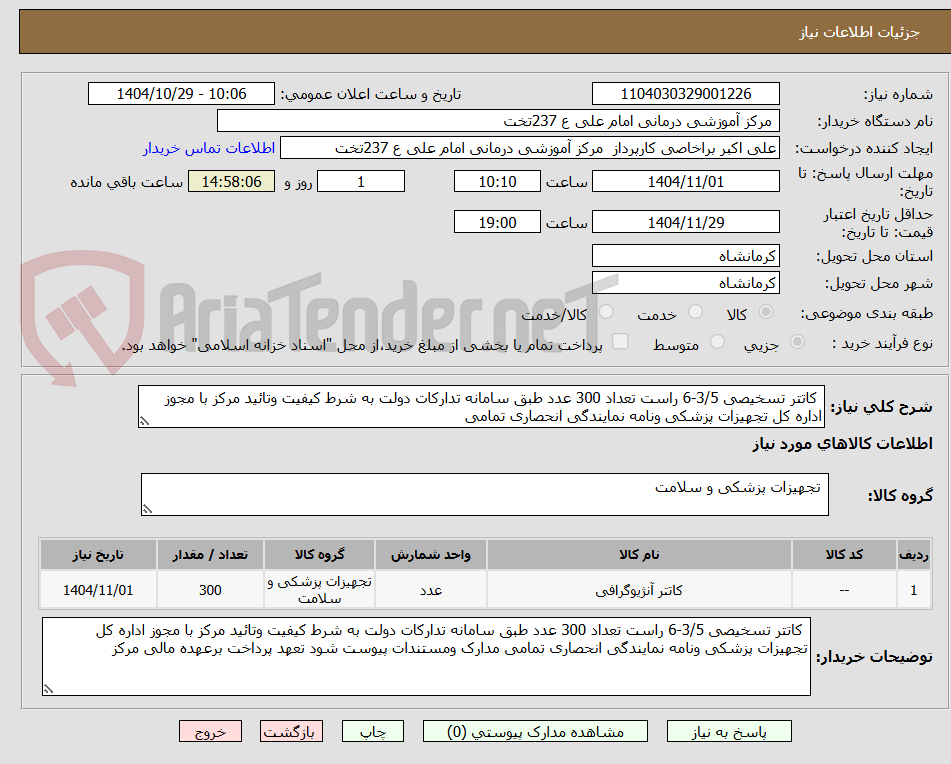Select the متوسط purchase type radio

[x=717, y=342]
